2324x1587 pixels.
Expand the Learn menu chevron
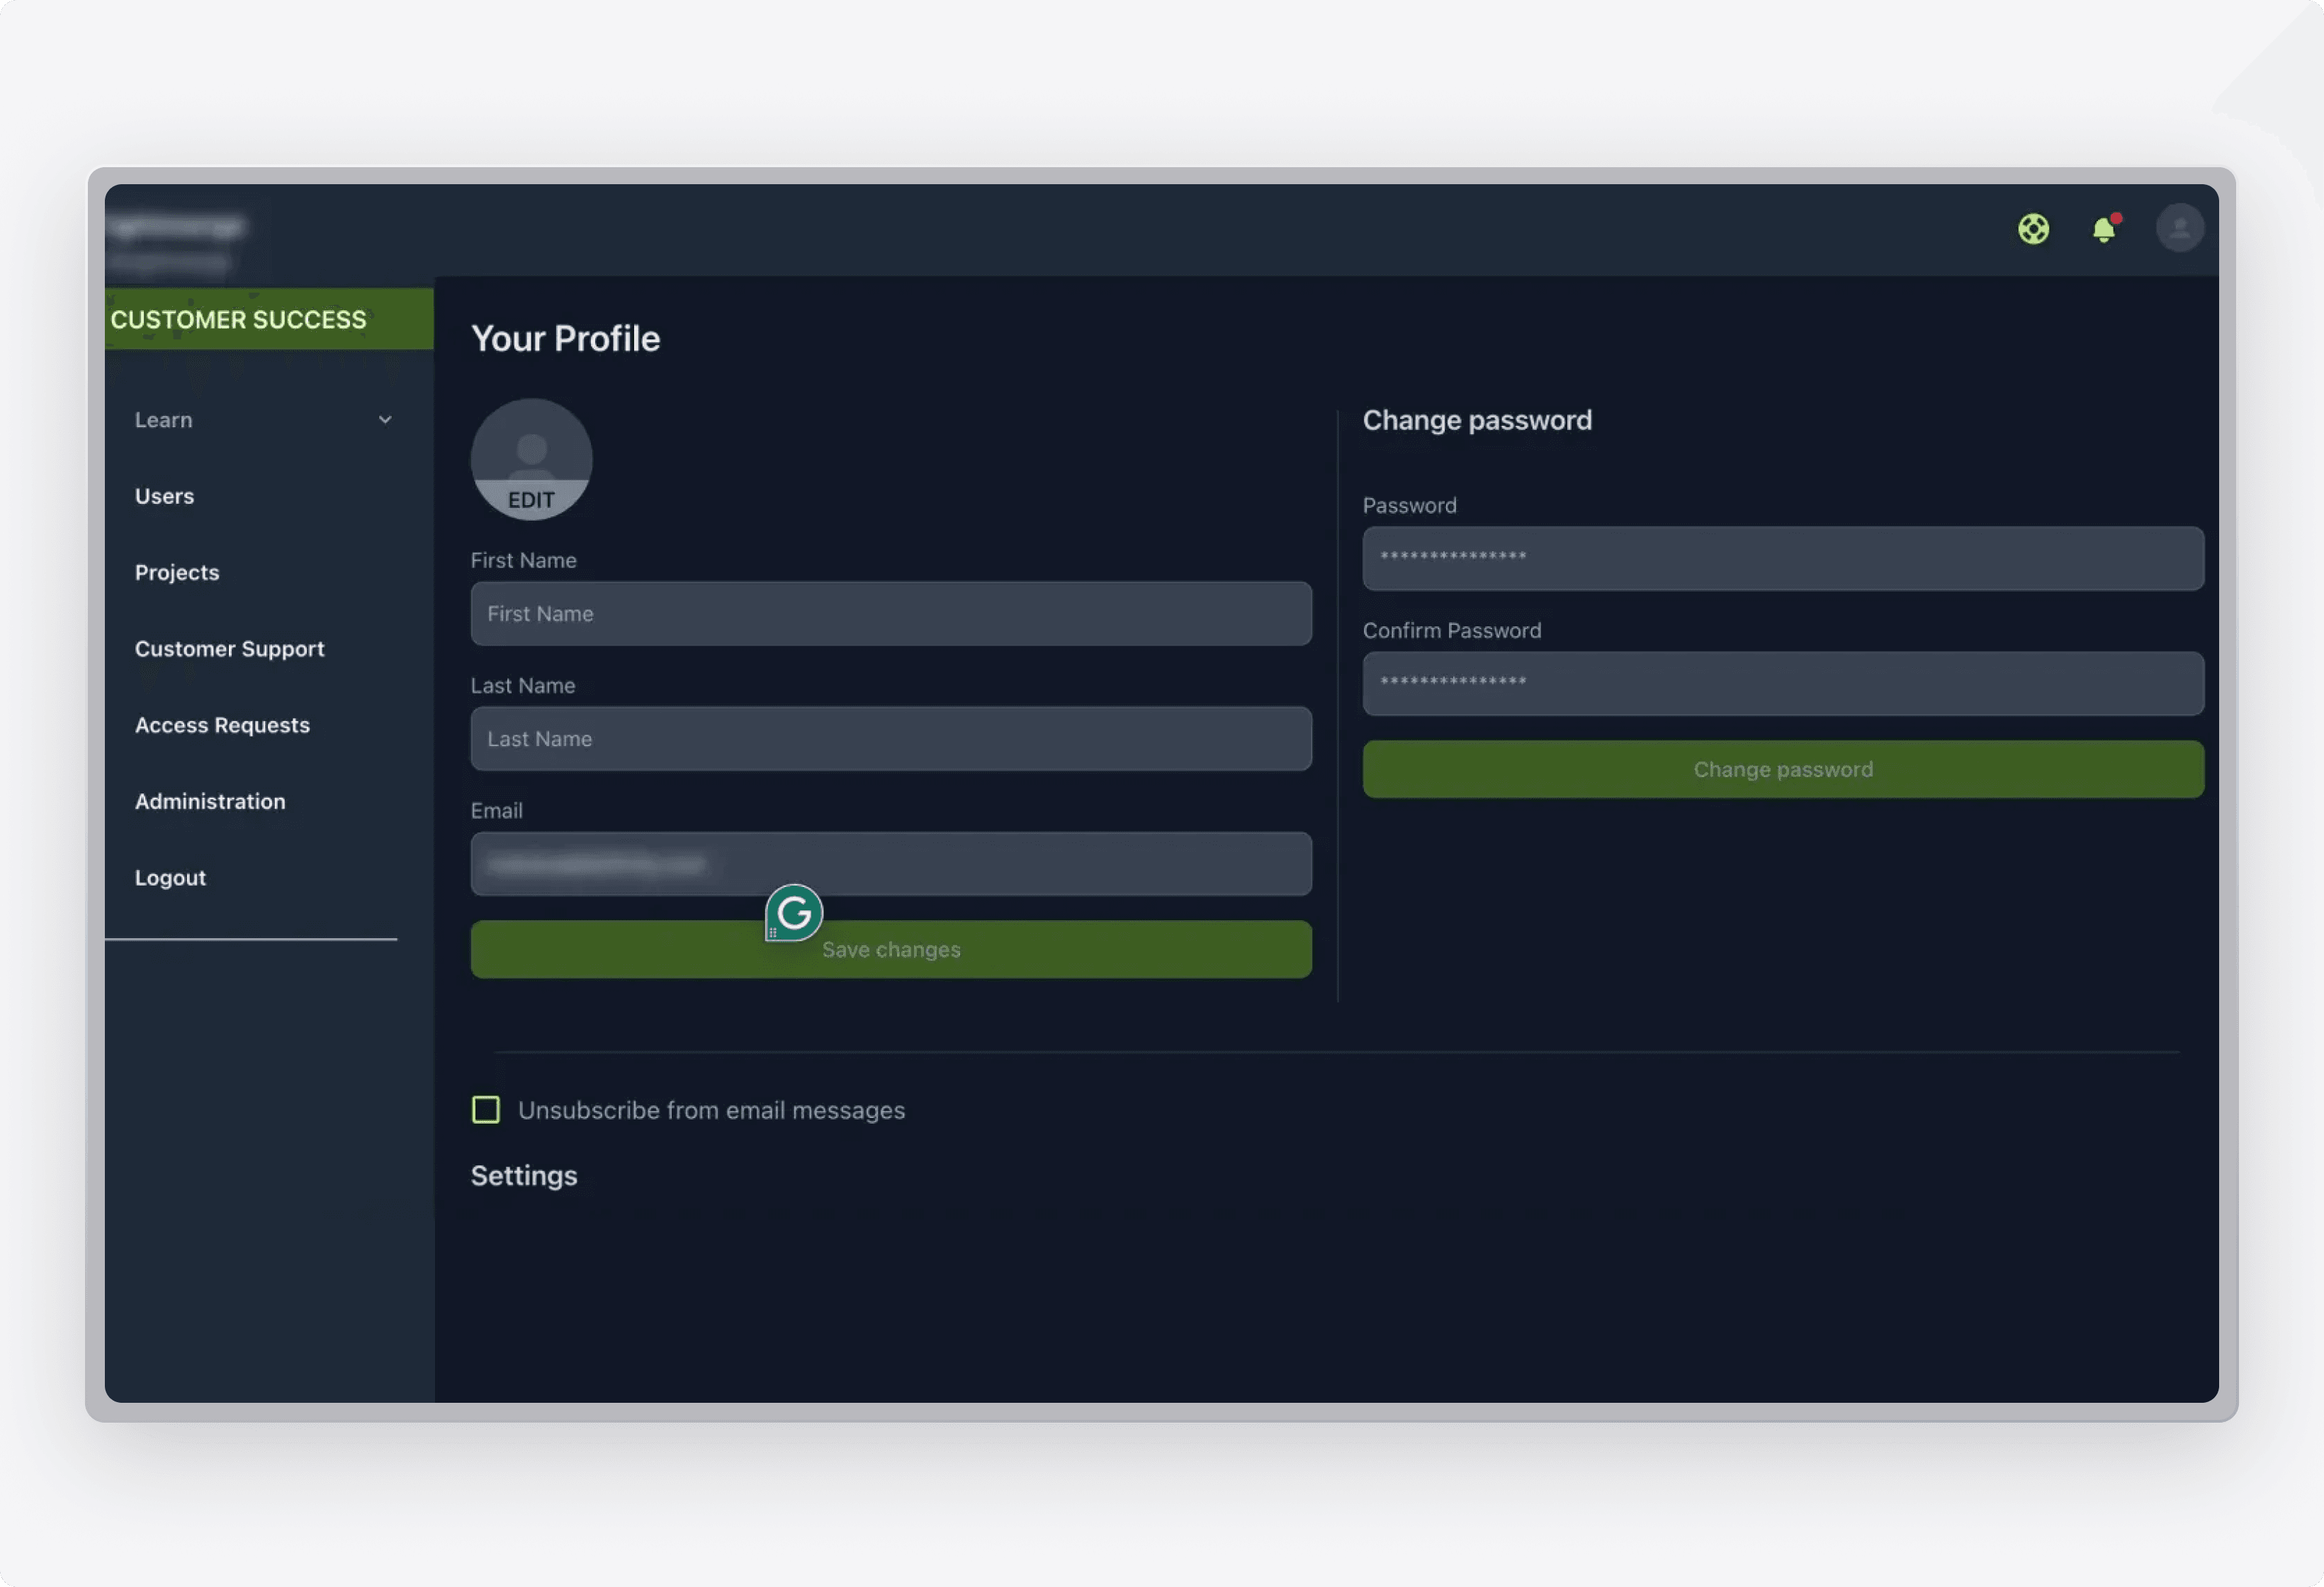385,420
